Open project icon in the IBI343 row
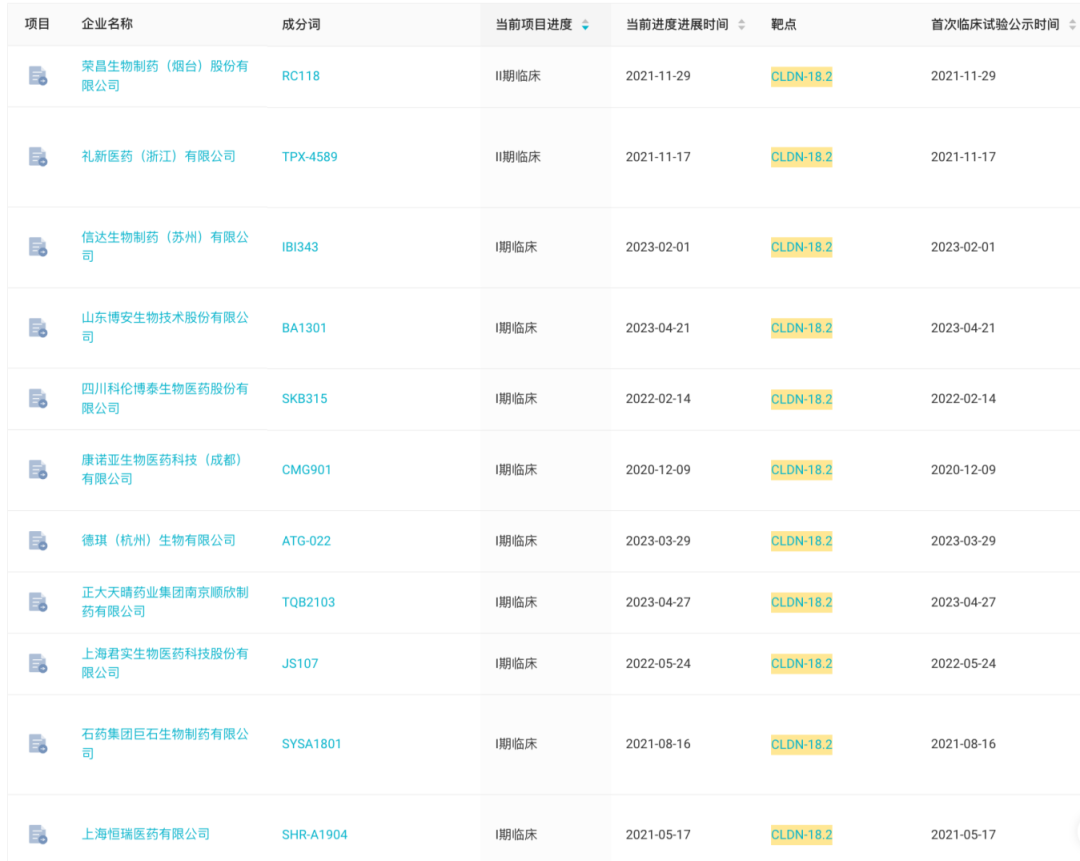1080x861 pixels. (38, 247)
